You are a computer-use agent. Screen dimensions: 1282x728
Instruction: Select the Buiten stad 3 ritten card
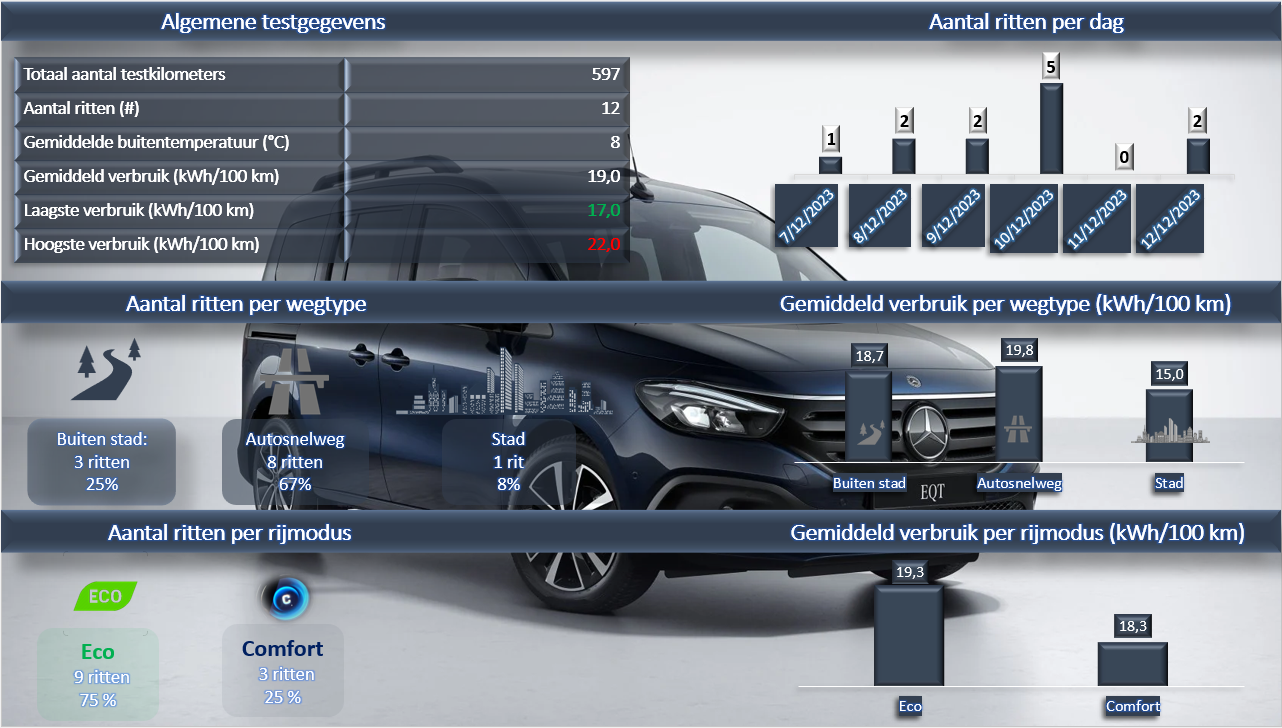click(102, 462)
